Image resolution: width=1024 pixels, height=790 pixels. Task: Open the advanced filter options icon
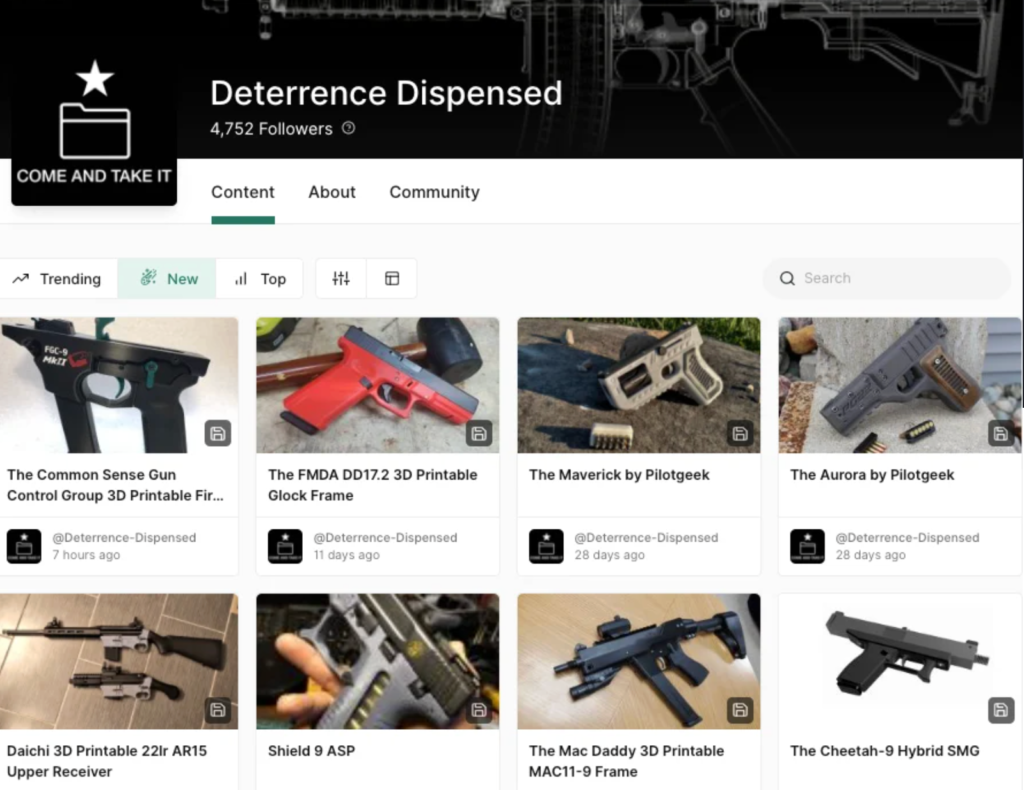(340, 278)
